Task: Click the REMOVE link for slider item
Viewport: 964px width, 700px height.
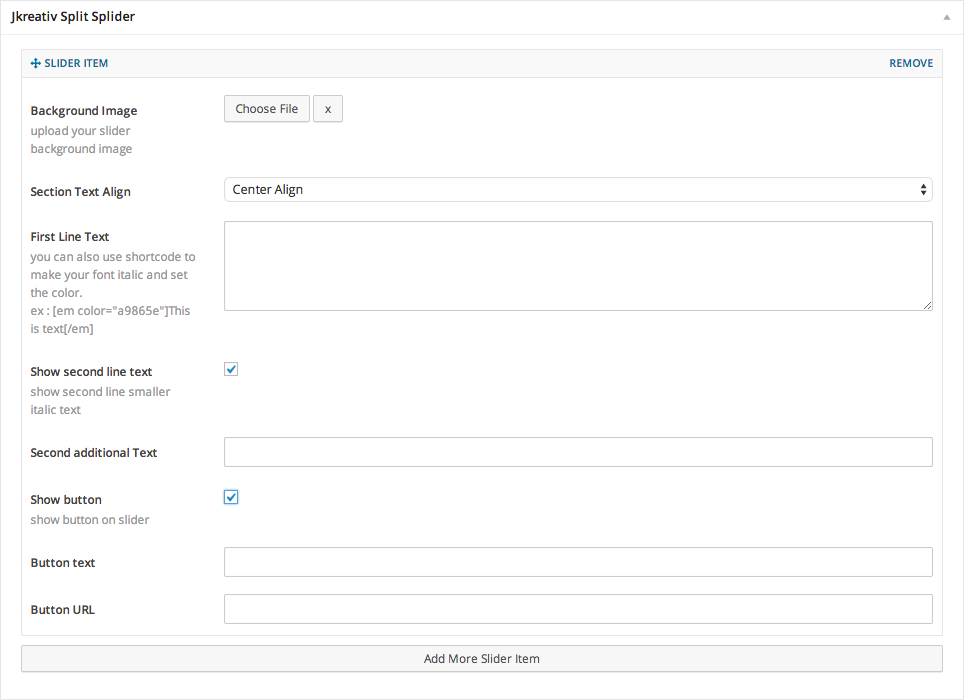Action: click(911, 63)
